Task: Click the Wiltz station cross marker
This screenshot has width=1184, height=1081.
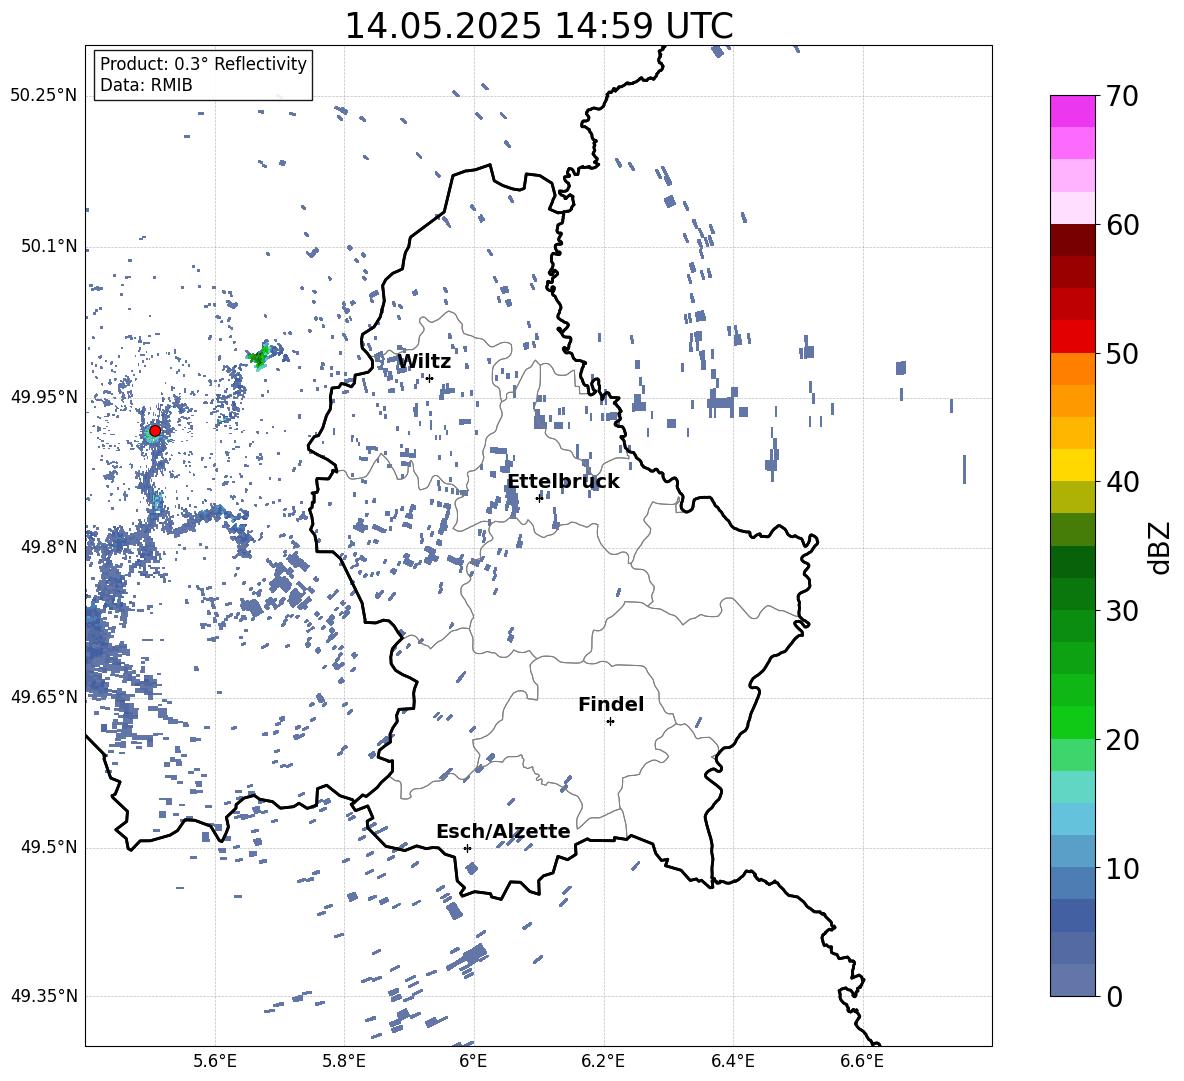Action: click(x=430, y=378)
